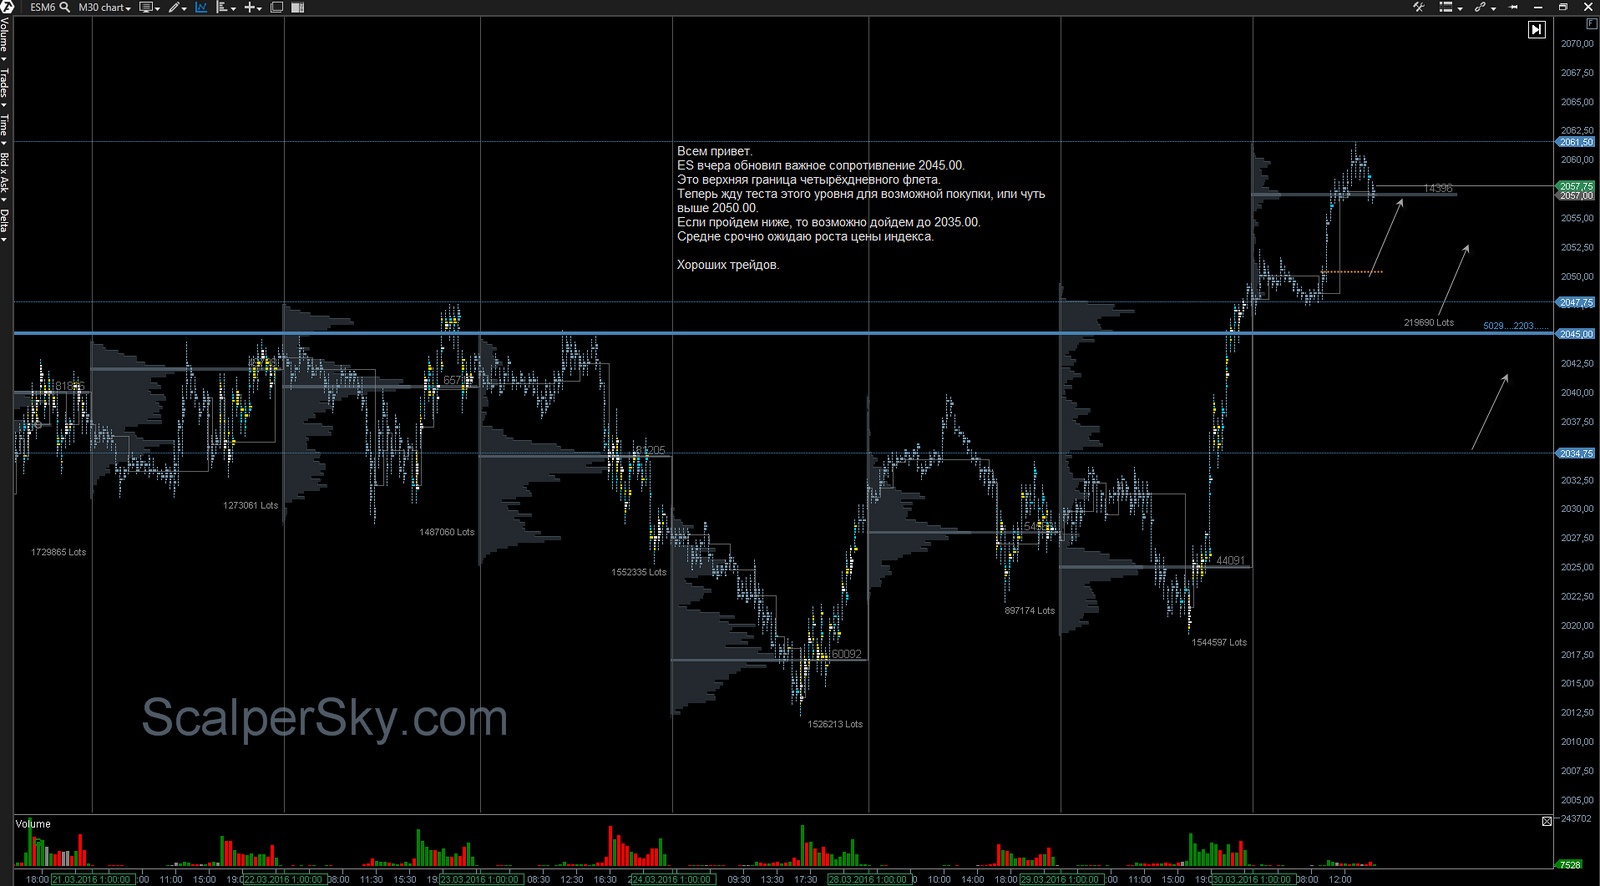This screenshot has height=886, width=1600.
Task: Open the M30 chart timeframe dropdown
Action: point(104,7)
